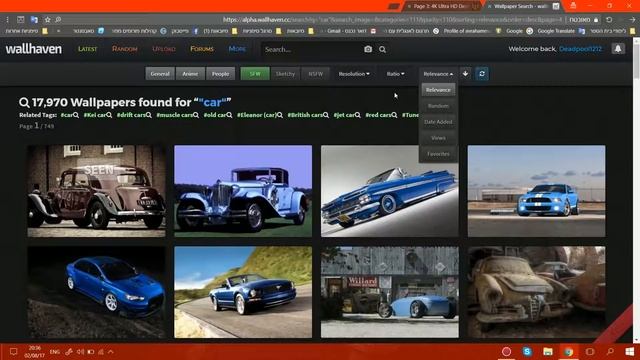Open the dusty abandoned car thumbnail
Screen dimensions: 640x360
[536, 292]
